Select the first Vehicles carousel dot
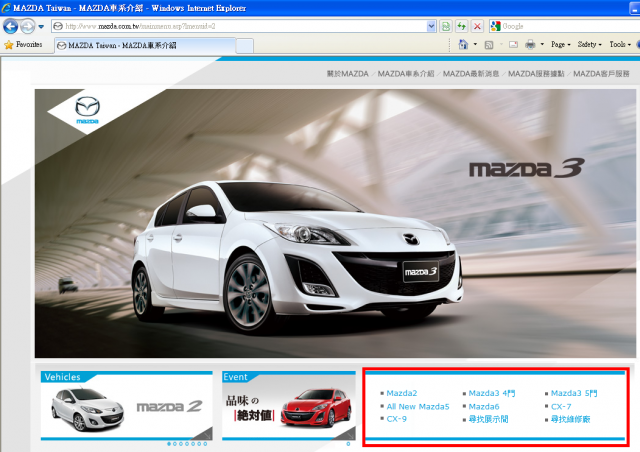The width and height of the screenshot is (640, 452). [169, 444]
